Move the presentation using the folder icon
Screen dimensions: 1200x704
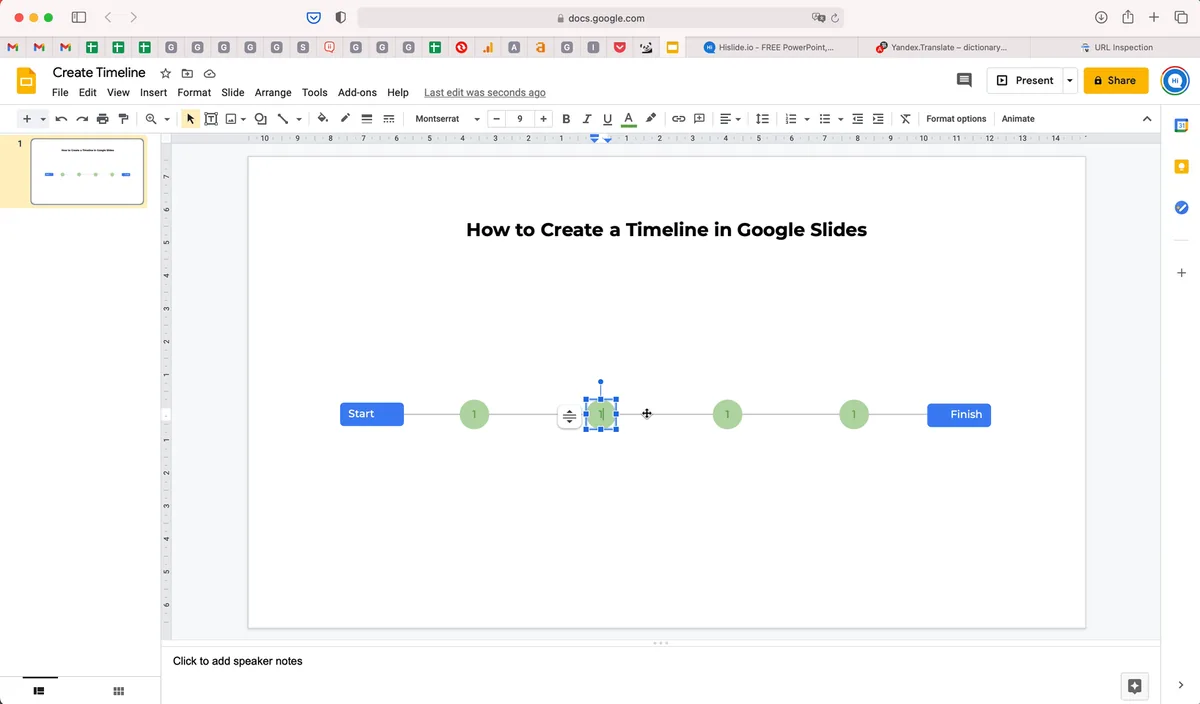[187, 73]
